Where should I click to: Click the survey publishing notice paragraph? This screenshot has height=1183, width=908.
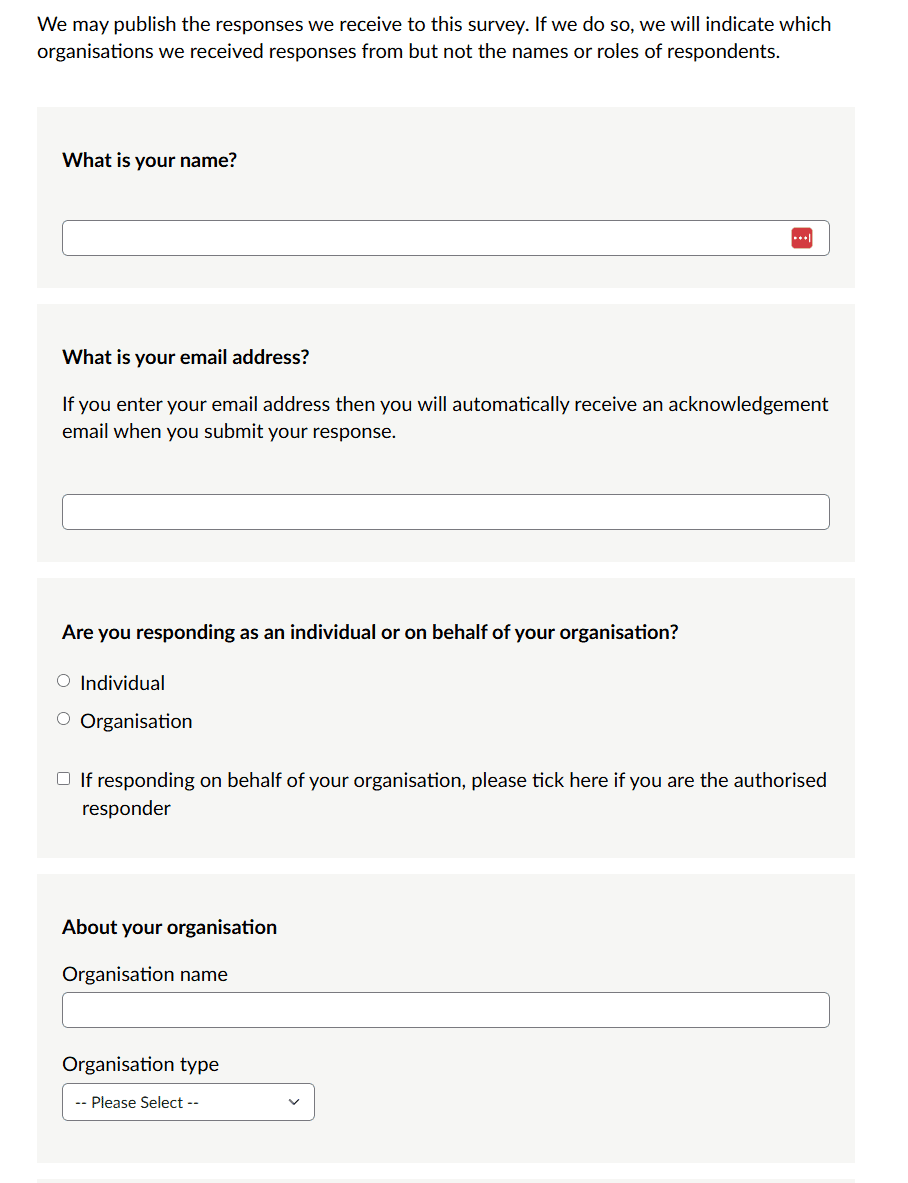pyautogui.click(x=434, y=37)
